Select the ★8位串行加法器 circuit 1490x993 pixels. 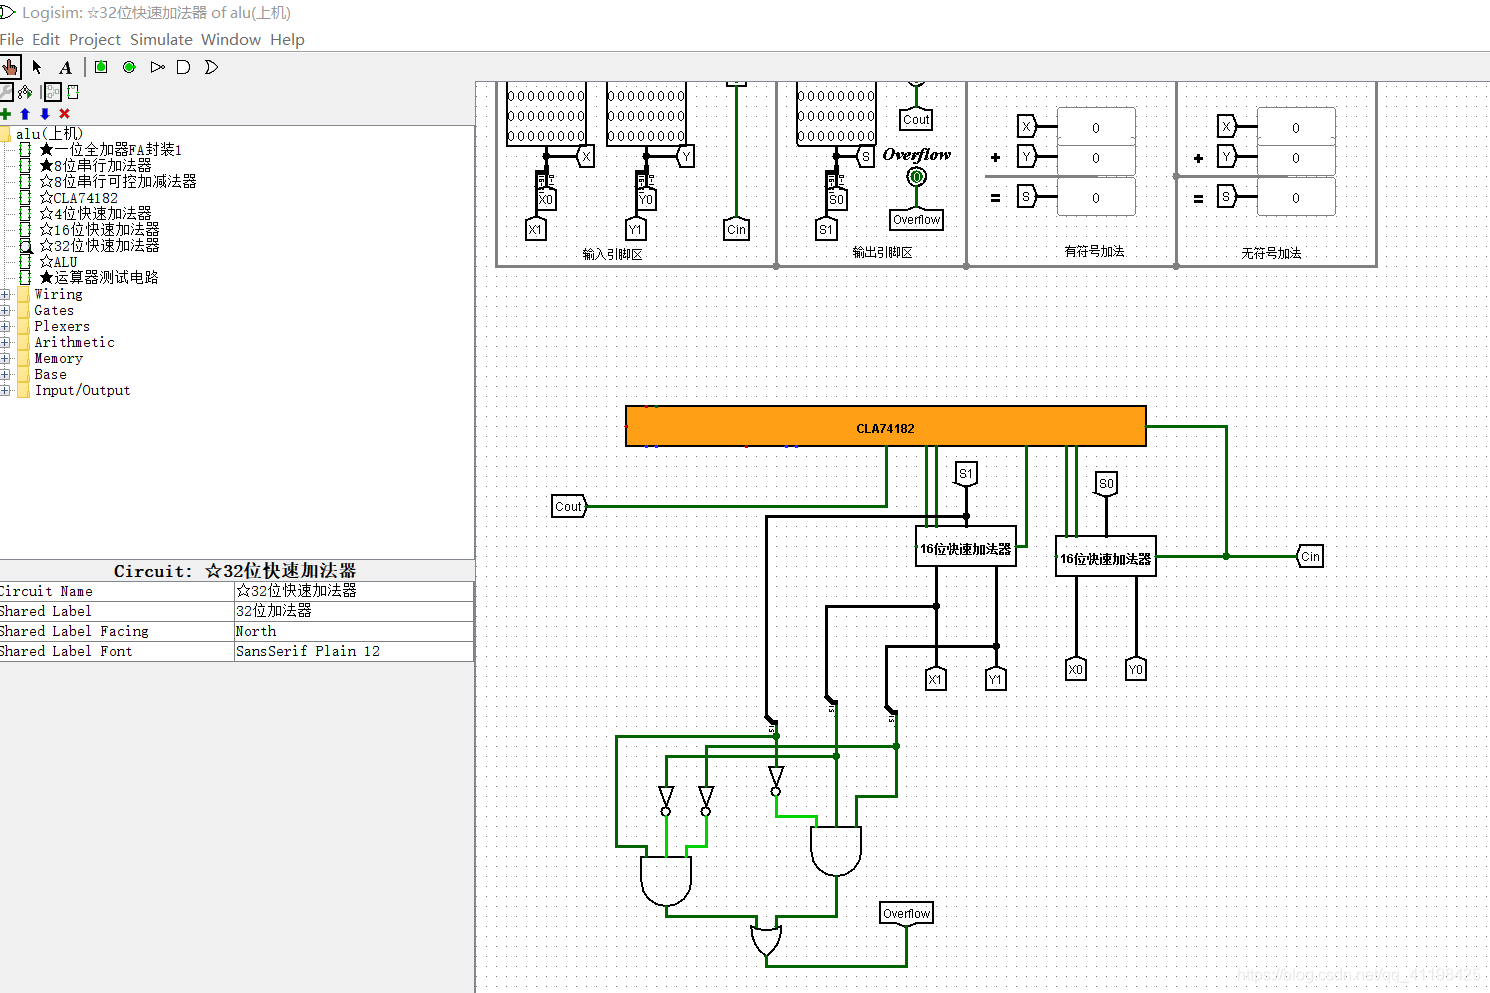[95, 166]
